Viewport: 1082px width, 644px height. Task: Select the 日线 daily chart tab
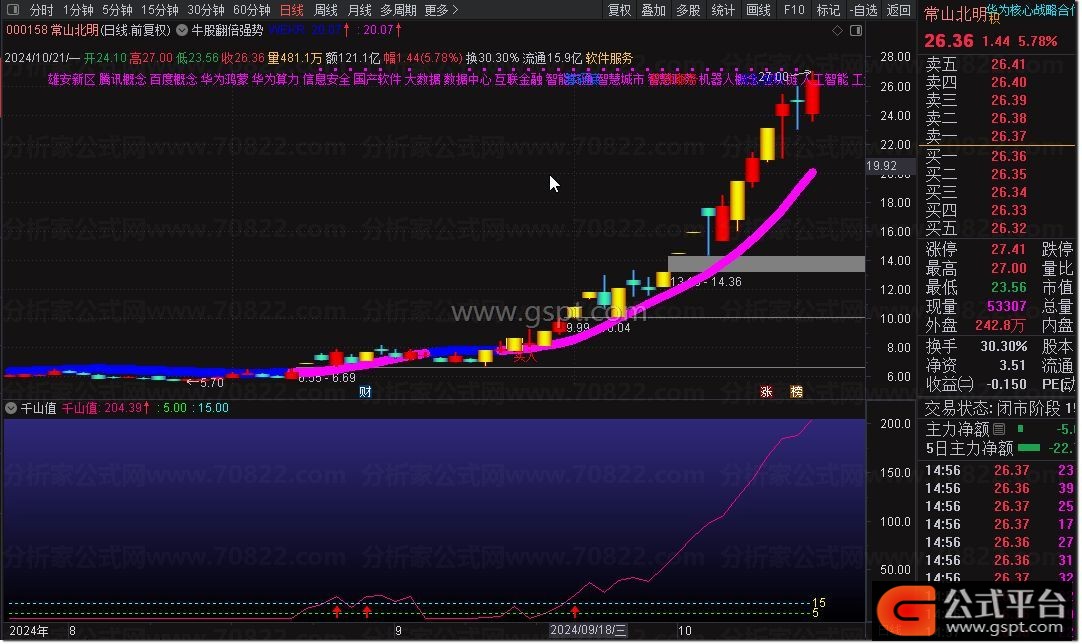point(292,10)
